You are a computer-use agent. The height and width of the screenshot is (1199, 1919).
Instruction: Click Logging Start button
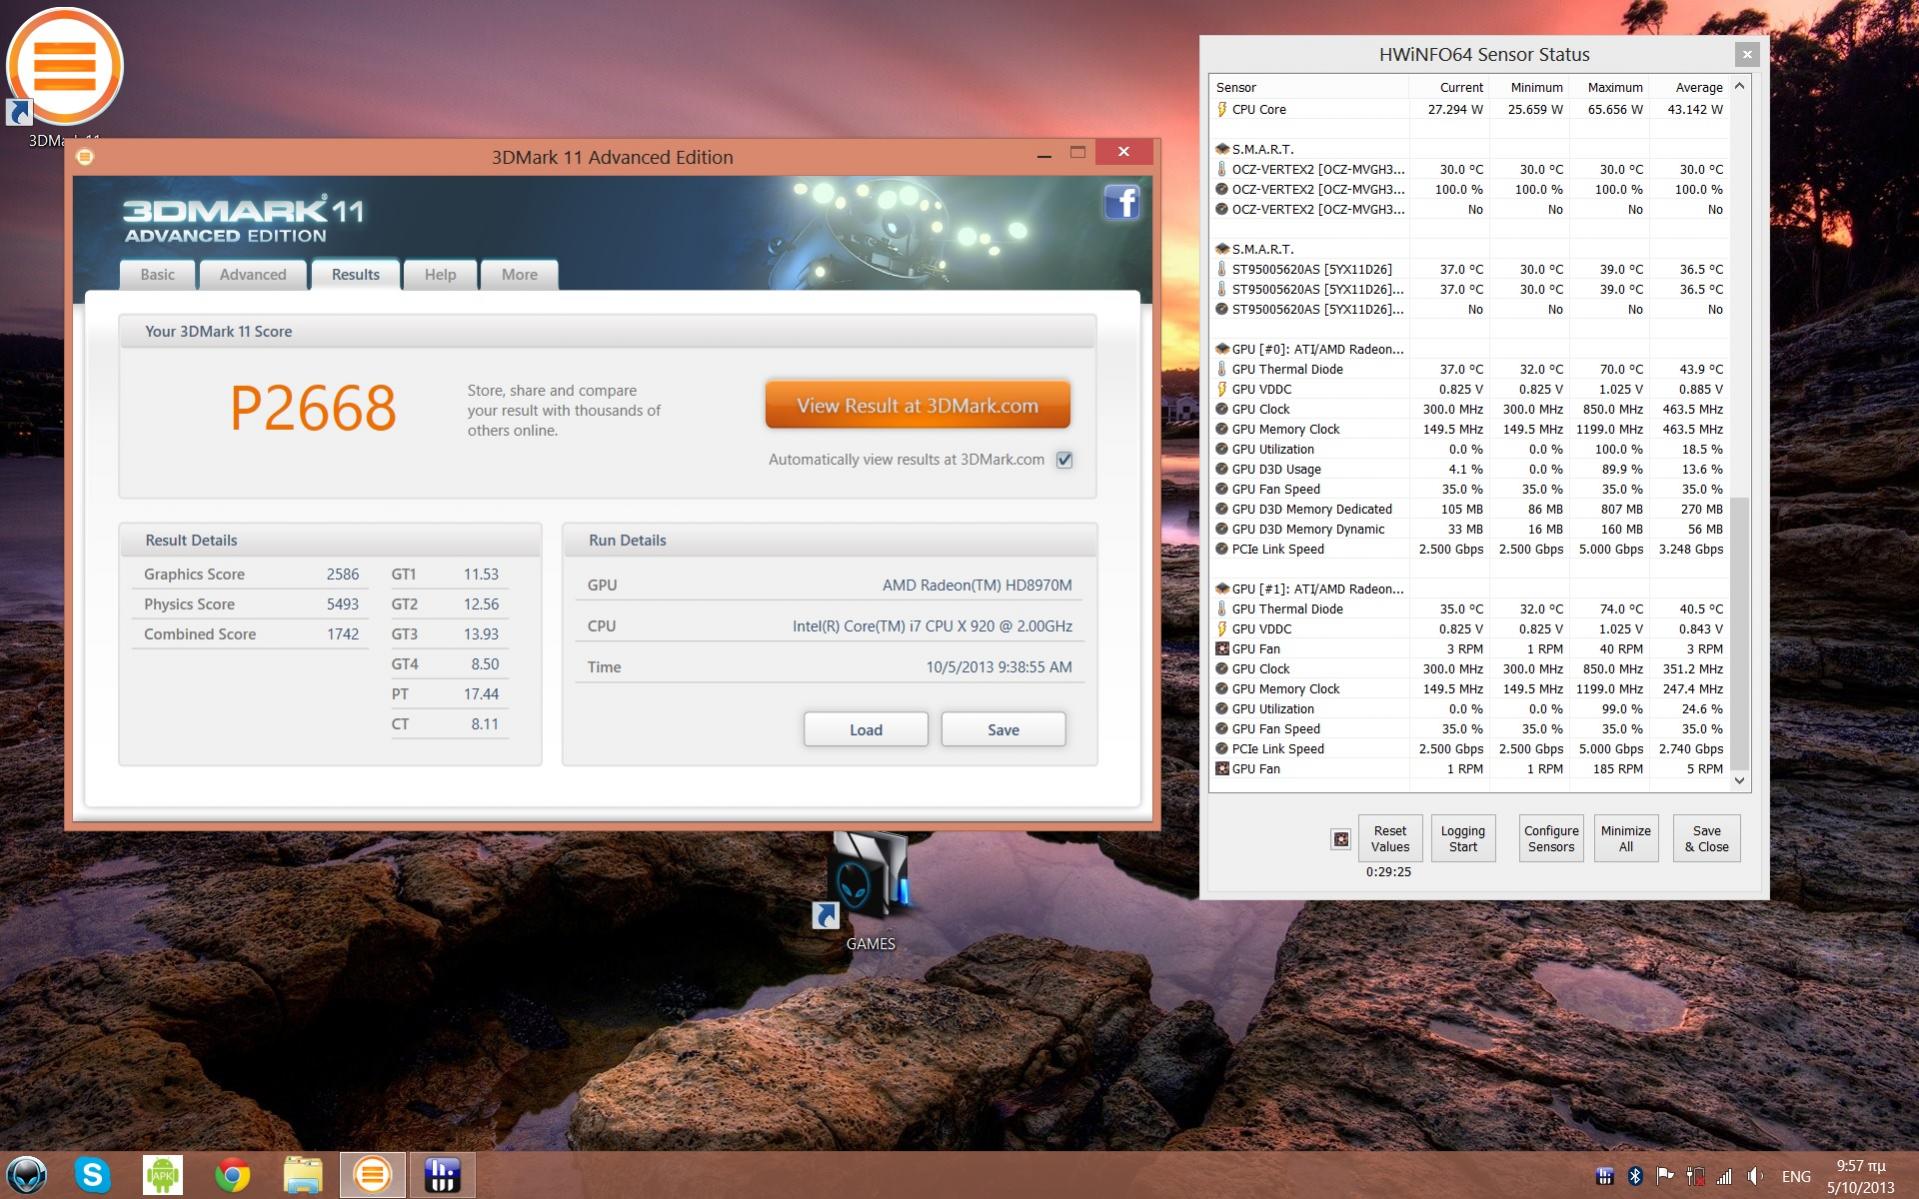pyautogui.click(x=1463, y=838)
